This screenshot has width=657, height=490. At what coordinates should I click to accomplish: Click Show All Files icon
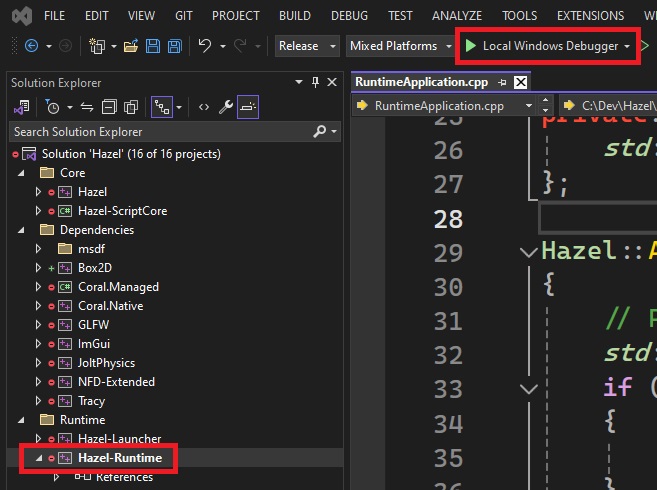pyautogui.click(x=131, y=107)
